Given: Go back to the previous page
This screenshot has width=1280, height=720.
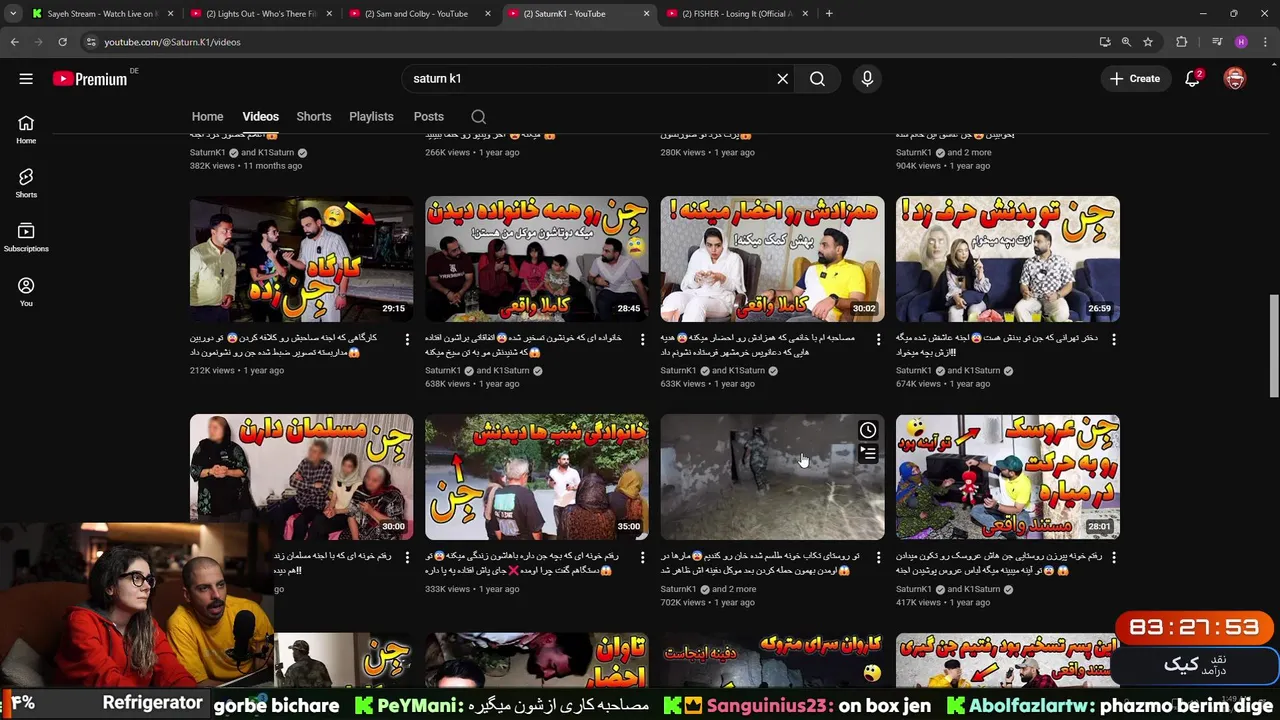Looking at the screenshot, I should click(14, 42).
